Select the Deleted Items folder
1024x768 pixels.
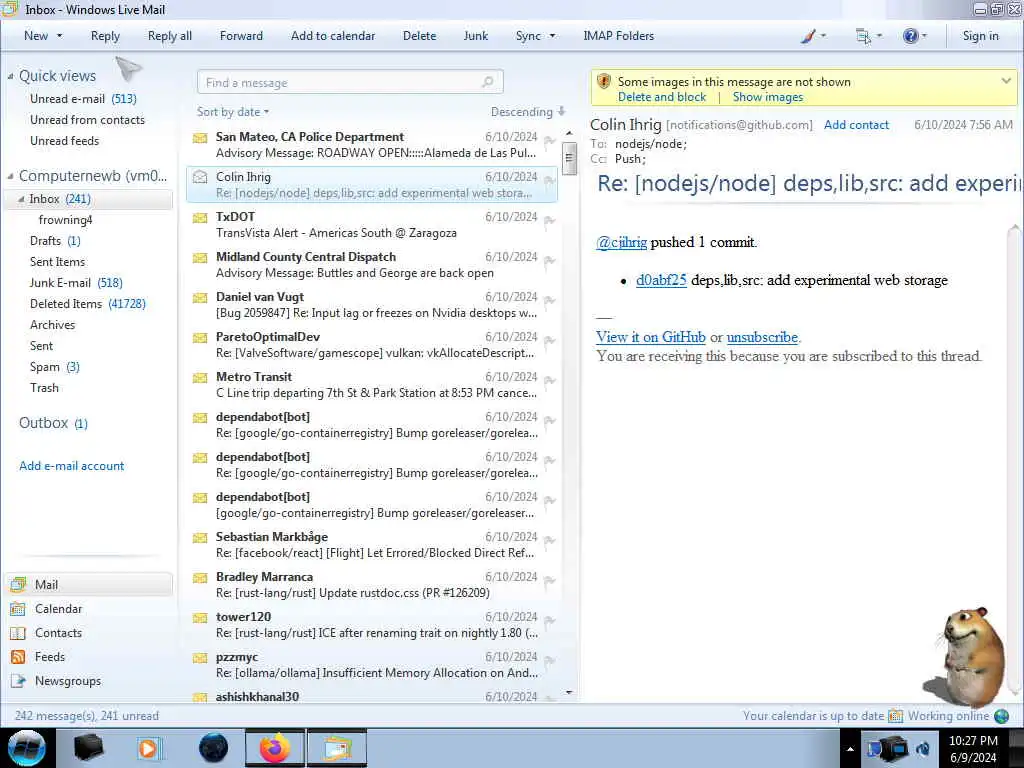click(x=88, y=304)
